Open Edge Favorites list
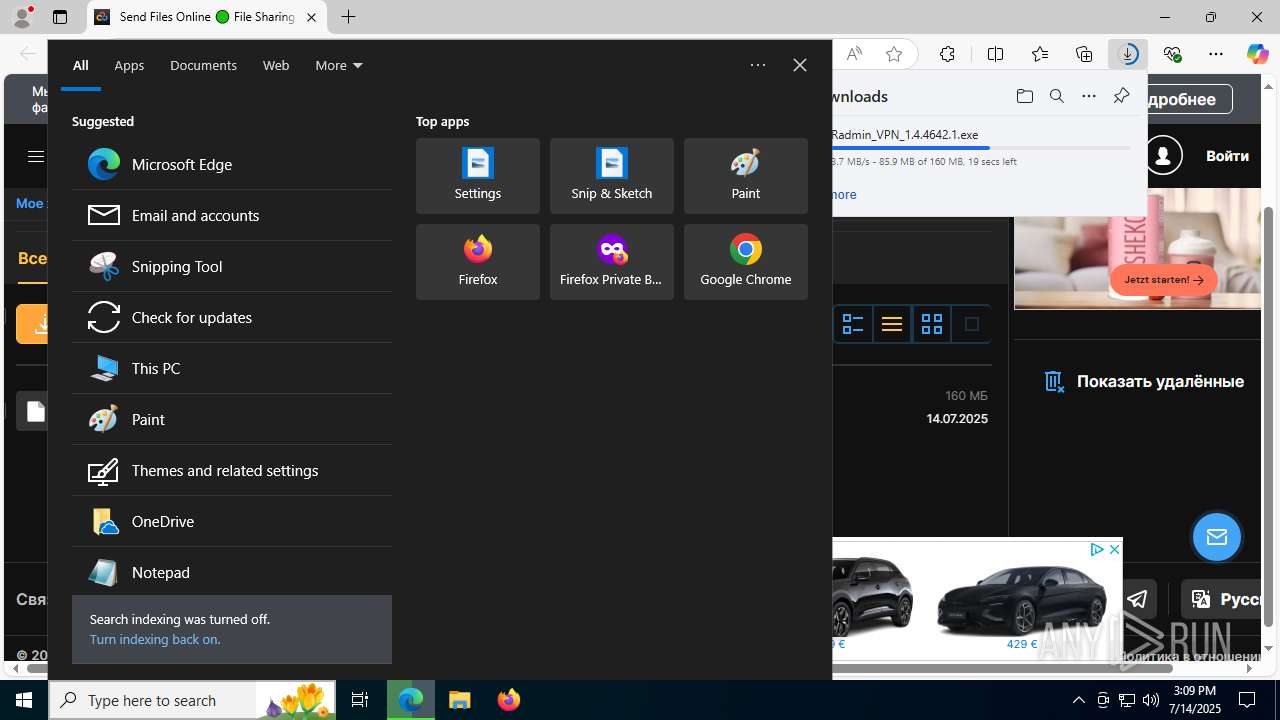The width and height of the screenshot is (1280, 720). point(1040,54)
